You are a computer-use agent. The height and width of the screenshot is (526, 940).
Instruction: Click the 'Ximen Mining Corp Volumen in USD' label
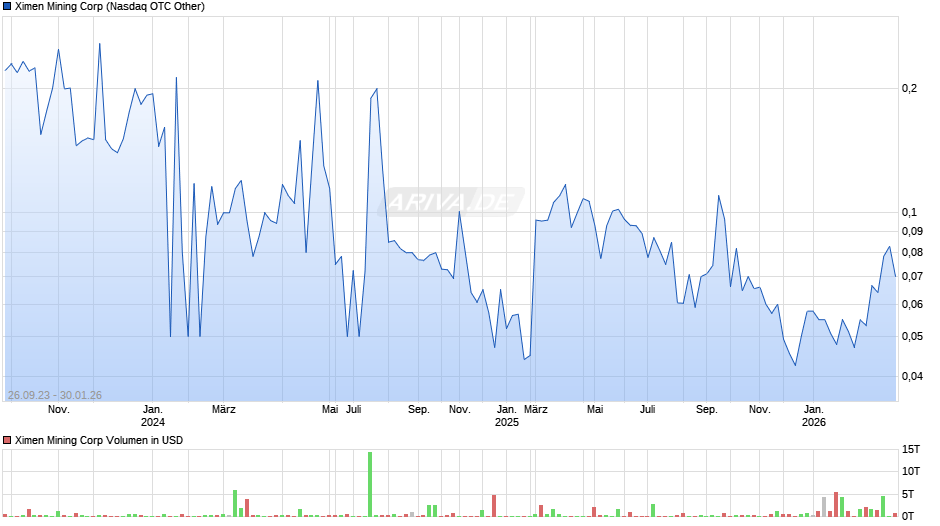pos(99,440)
